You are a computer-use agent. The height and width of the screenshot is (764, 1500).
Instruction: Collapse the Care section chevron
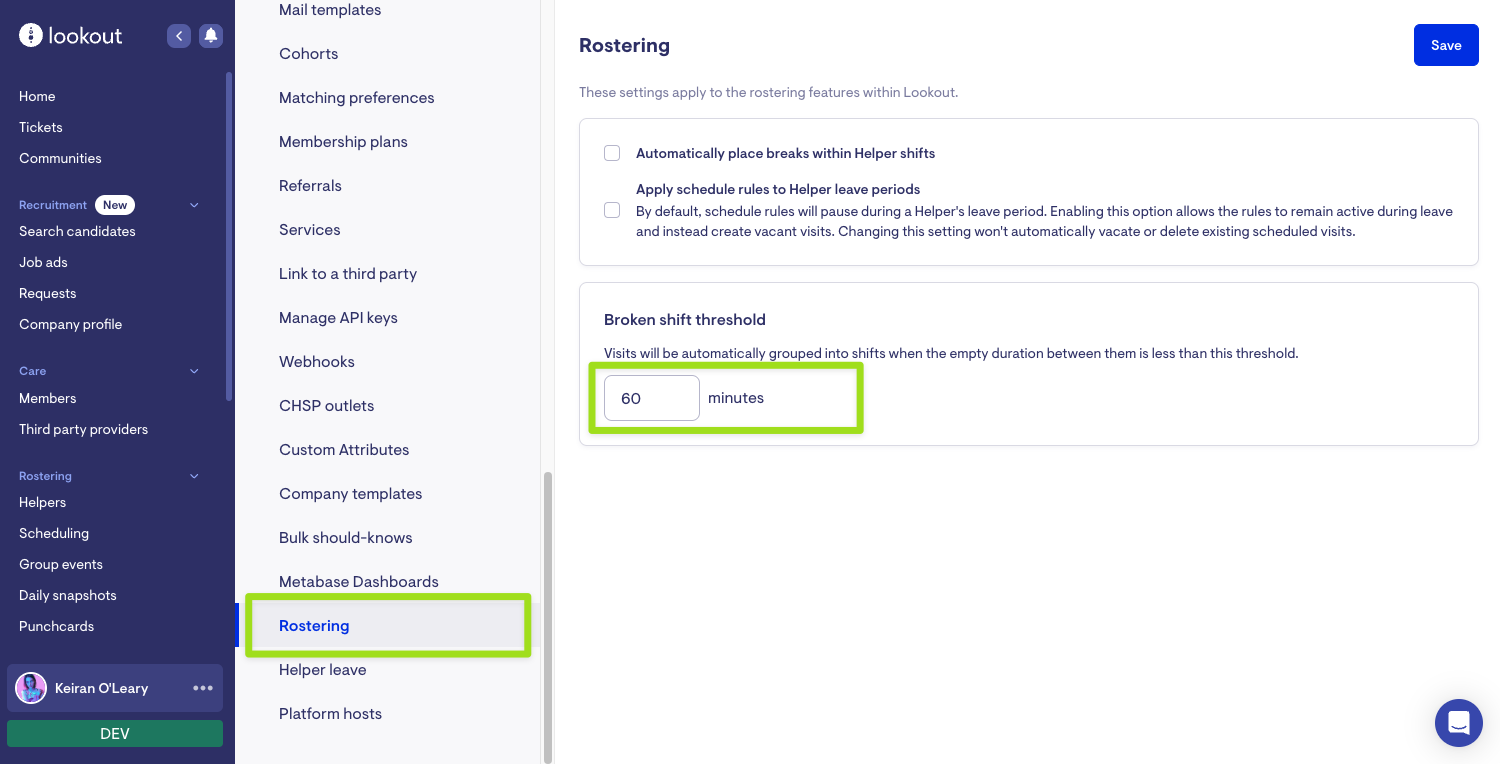pyautogui.click(x=194, y=371)
